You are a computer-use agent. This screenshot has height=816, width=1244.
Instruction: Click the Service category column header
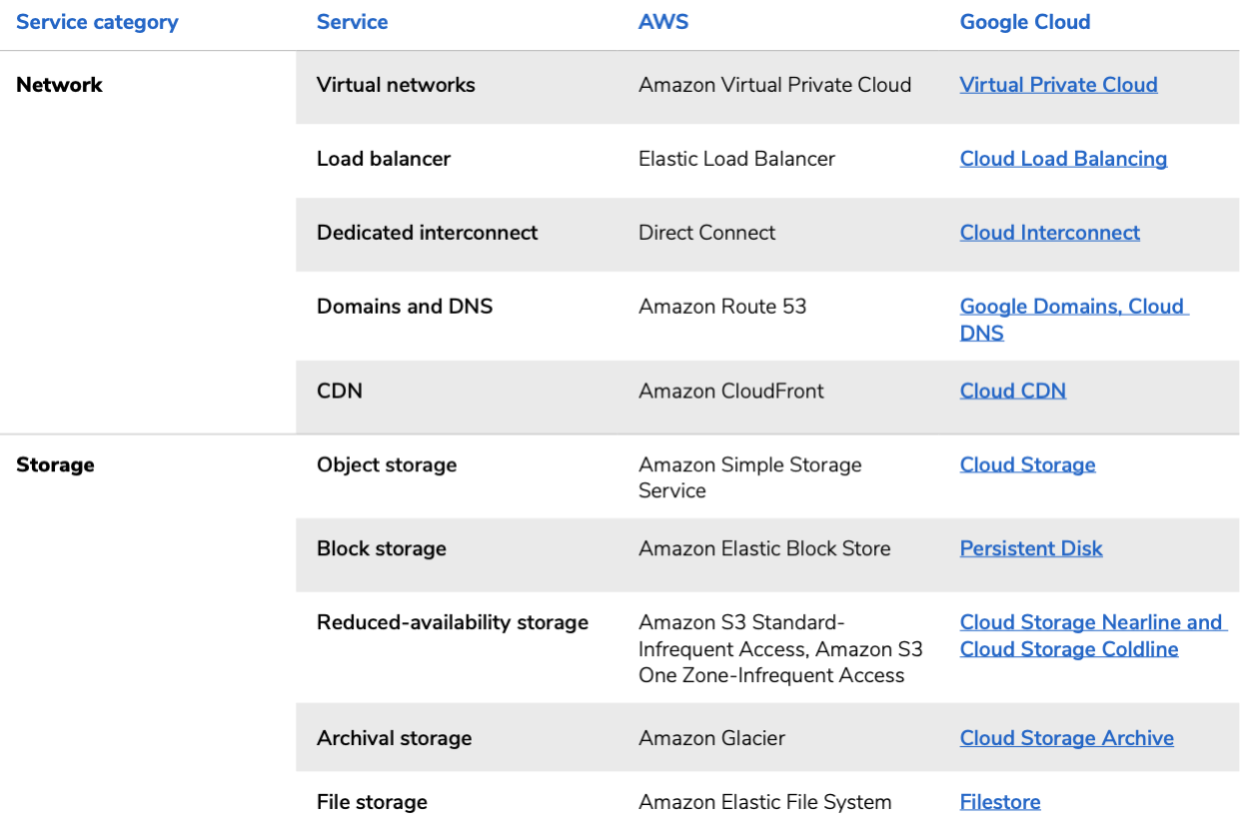(x=97, y=22)
